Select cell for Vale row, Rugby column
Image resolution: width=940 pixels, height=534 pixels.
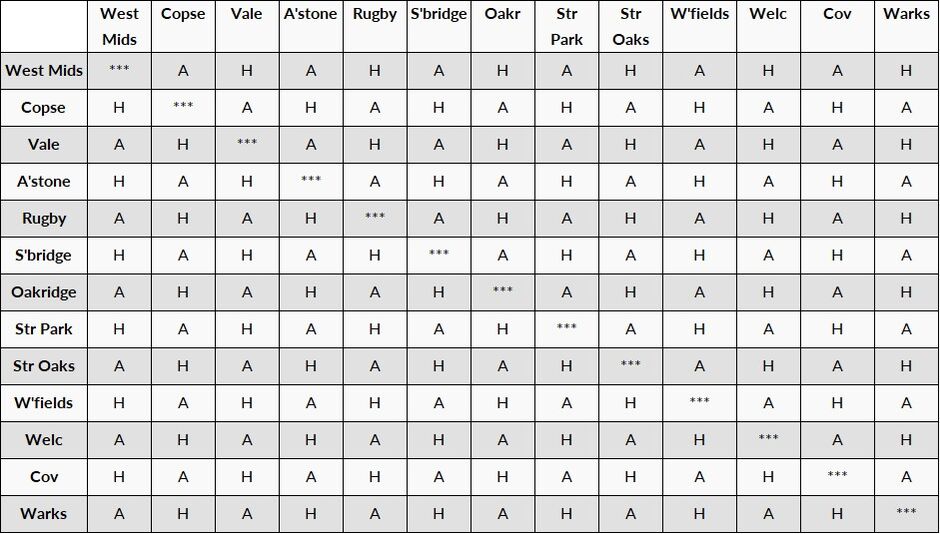[x=375, y=144]
